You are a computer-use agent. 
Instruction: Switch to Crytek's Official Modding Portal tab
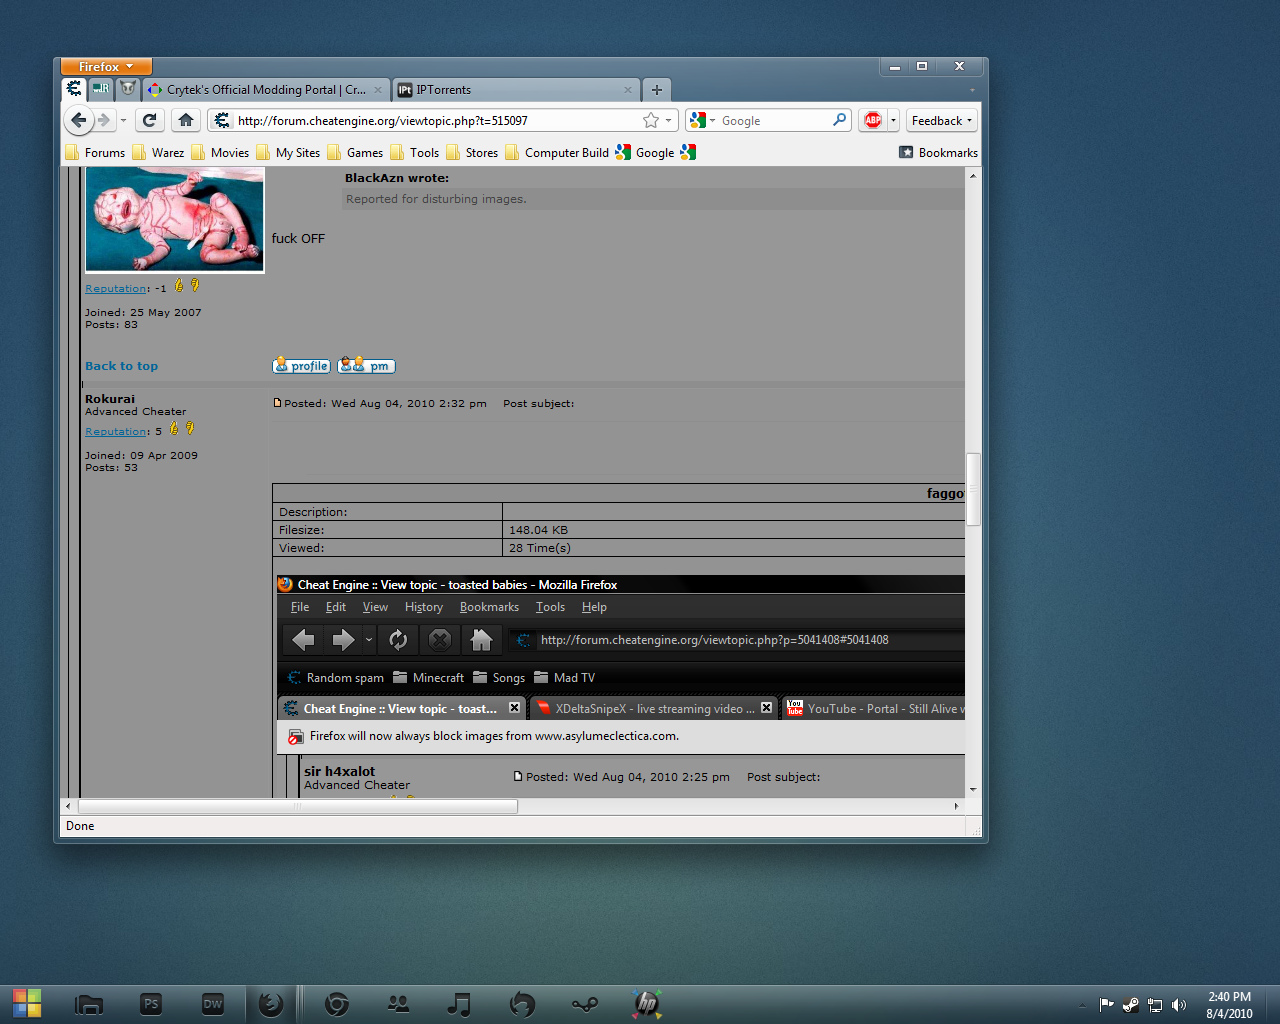[x=264, y=90]
